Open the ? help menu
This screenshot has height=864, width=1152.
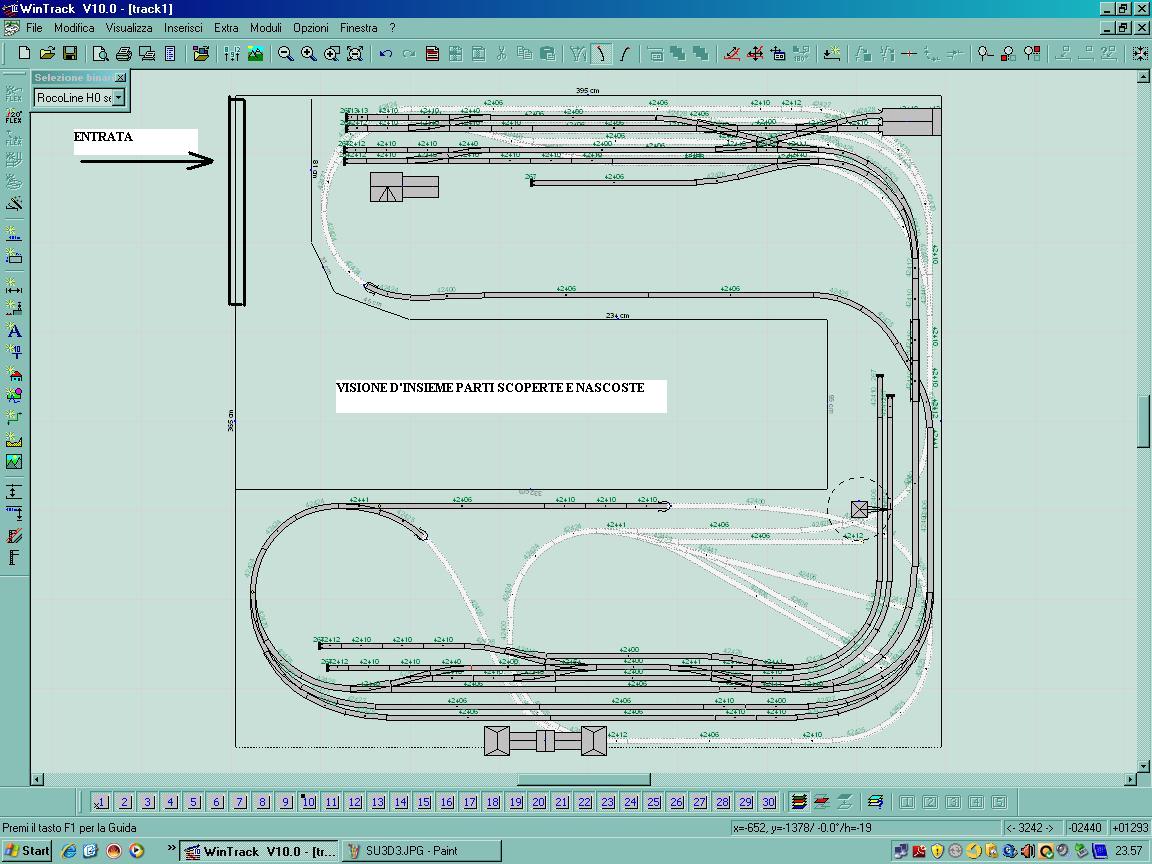392,28
